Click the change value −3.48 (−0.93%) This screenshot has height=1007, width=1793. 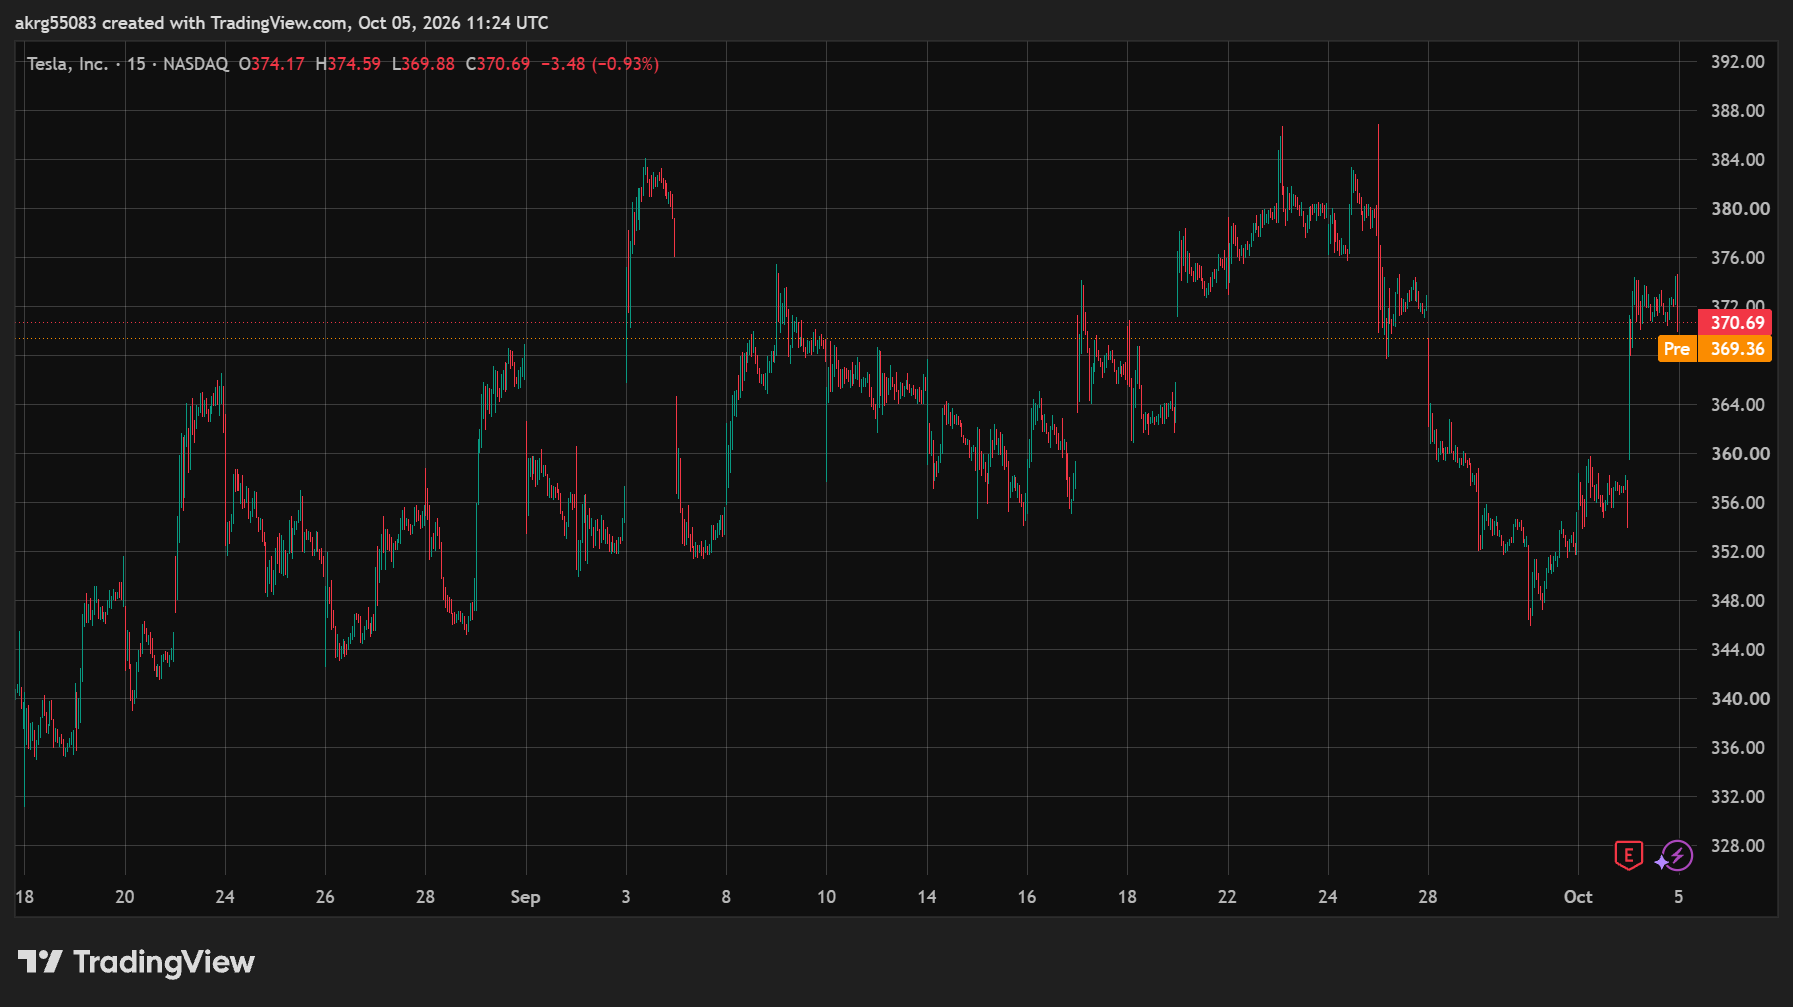(600, 64)
